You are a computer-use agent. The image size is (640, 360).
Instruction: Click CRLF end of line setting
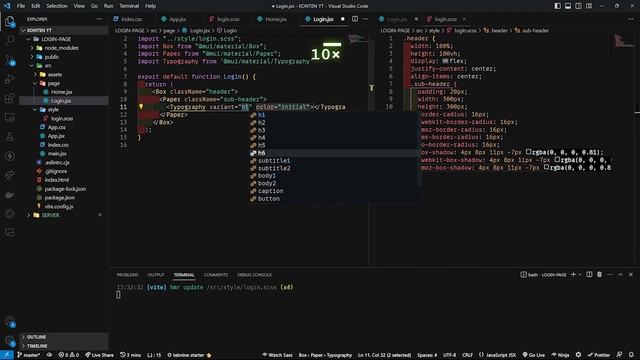tap(467, 355)
